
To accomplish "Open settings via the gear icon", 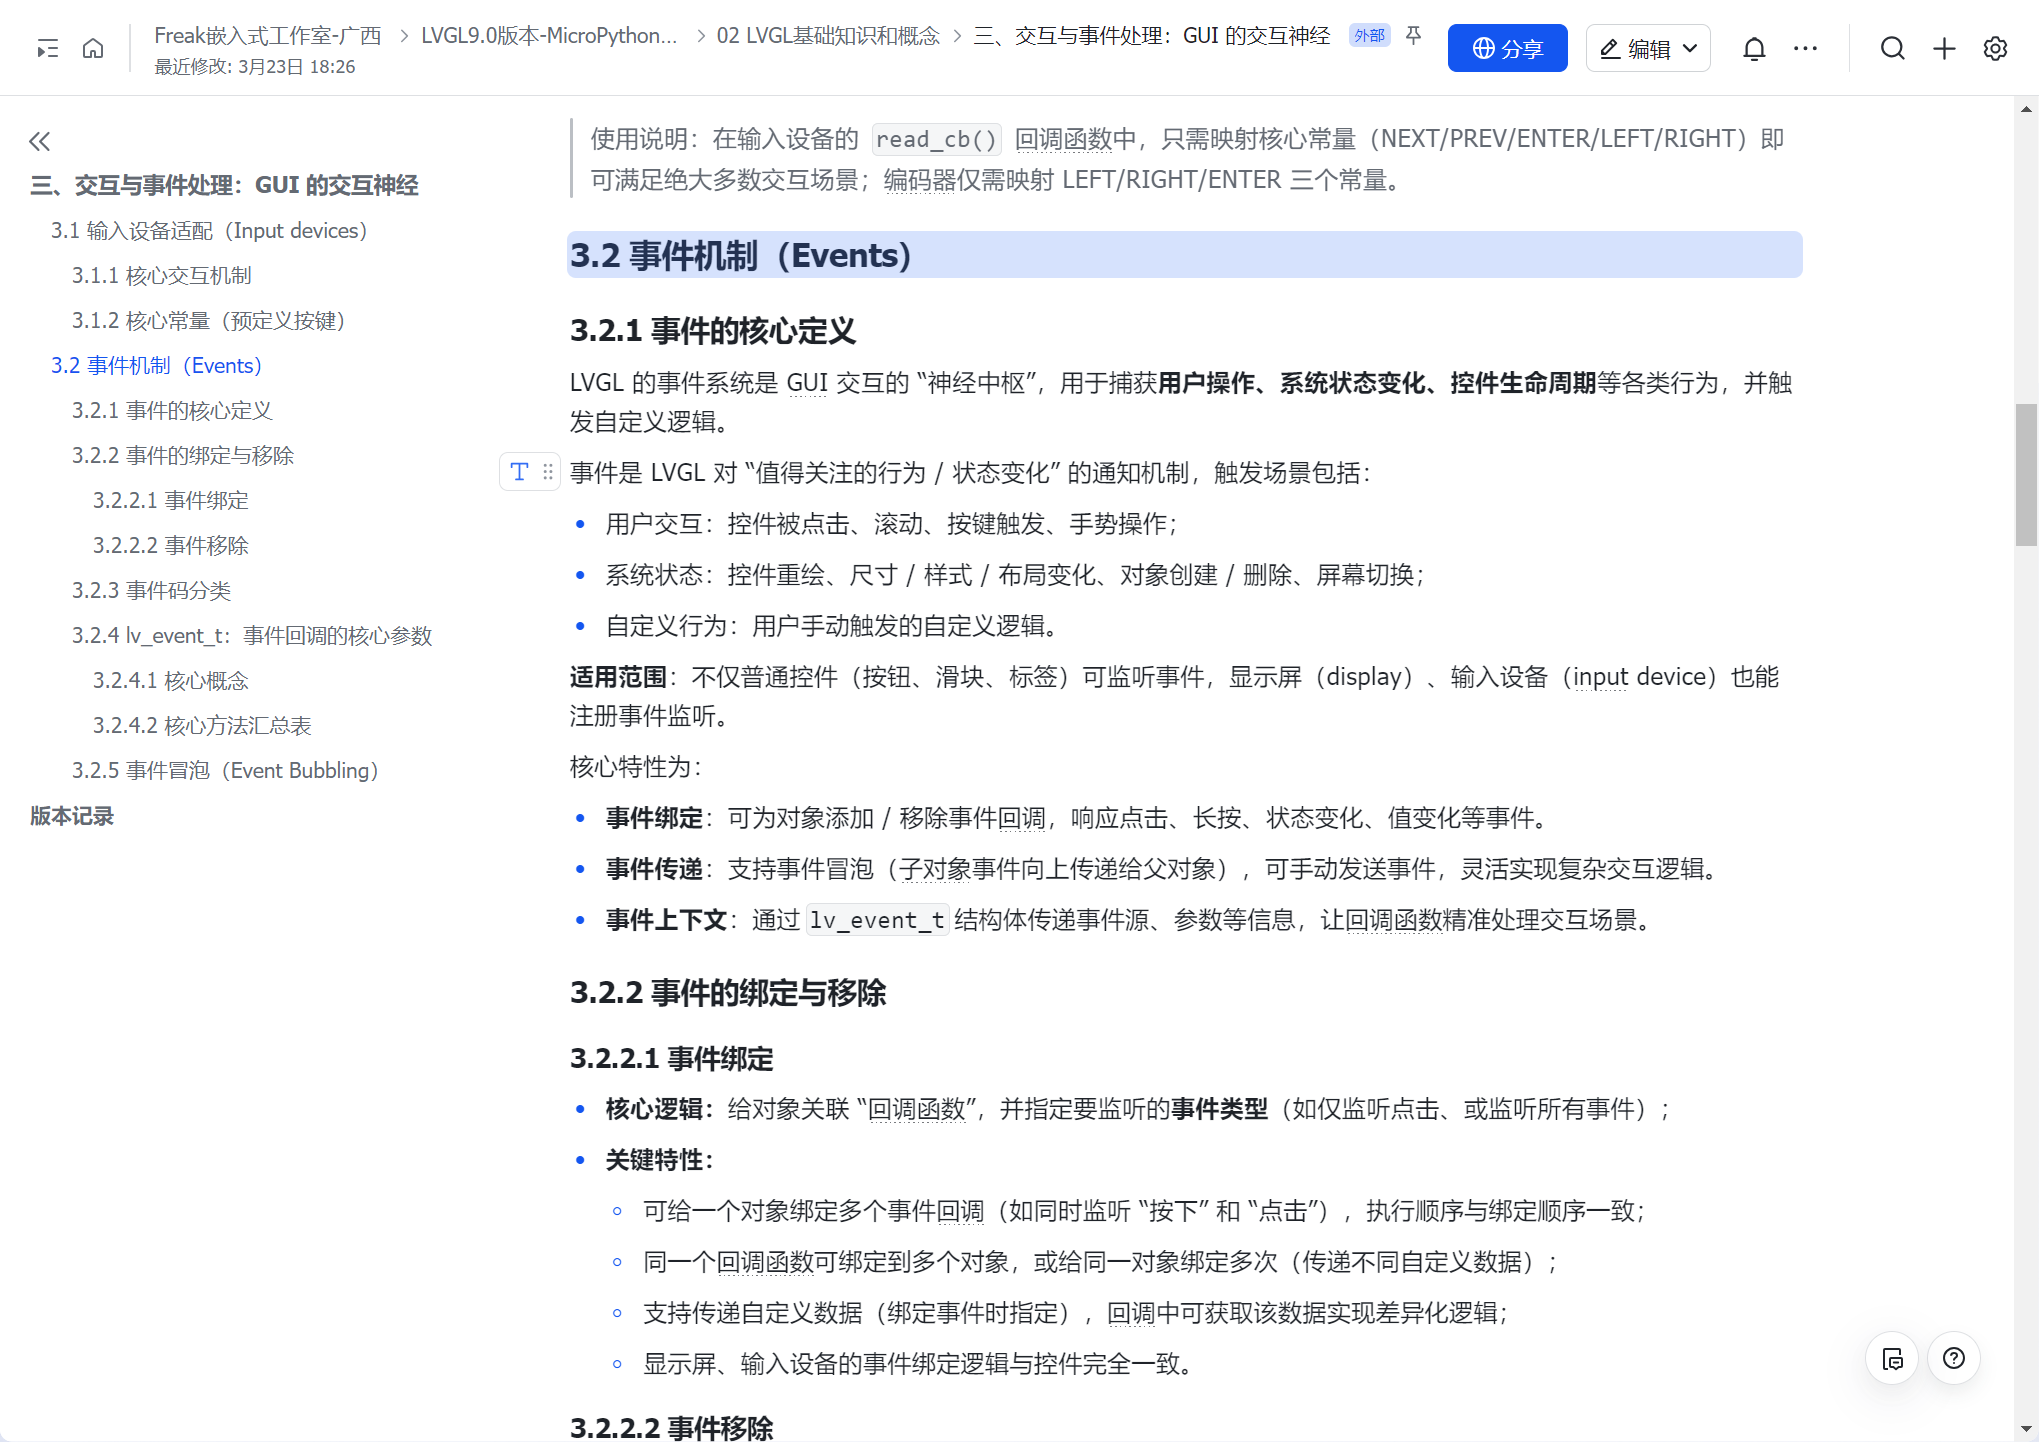I will (x=1995, y=47).
